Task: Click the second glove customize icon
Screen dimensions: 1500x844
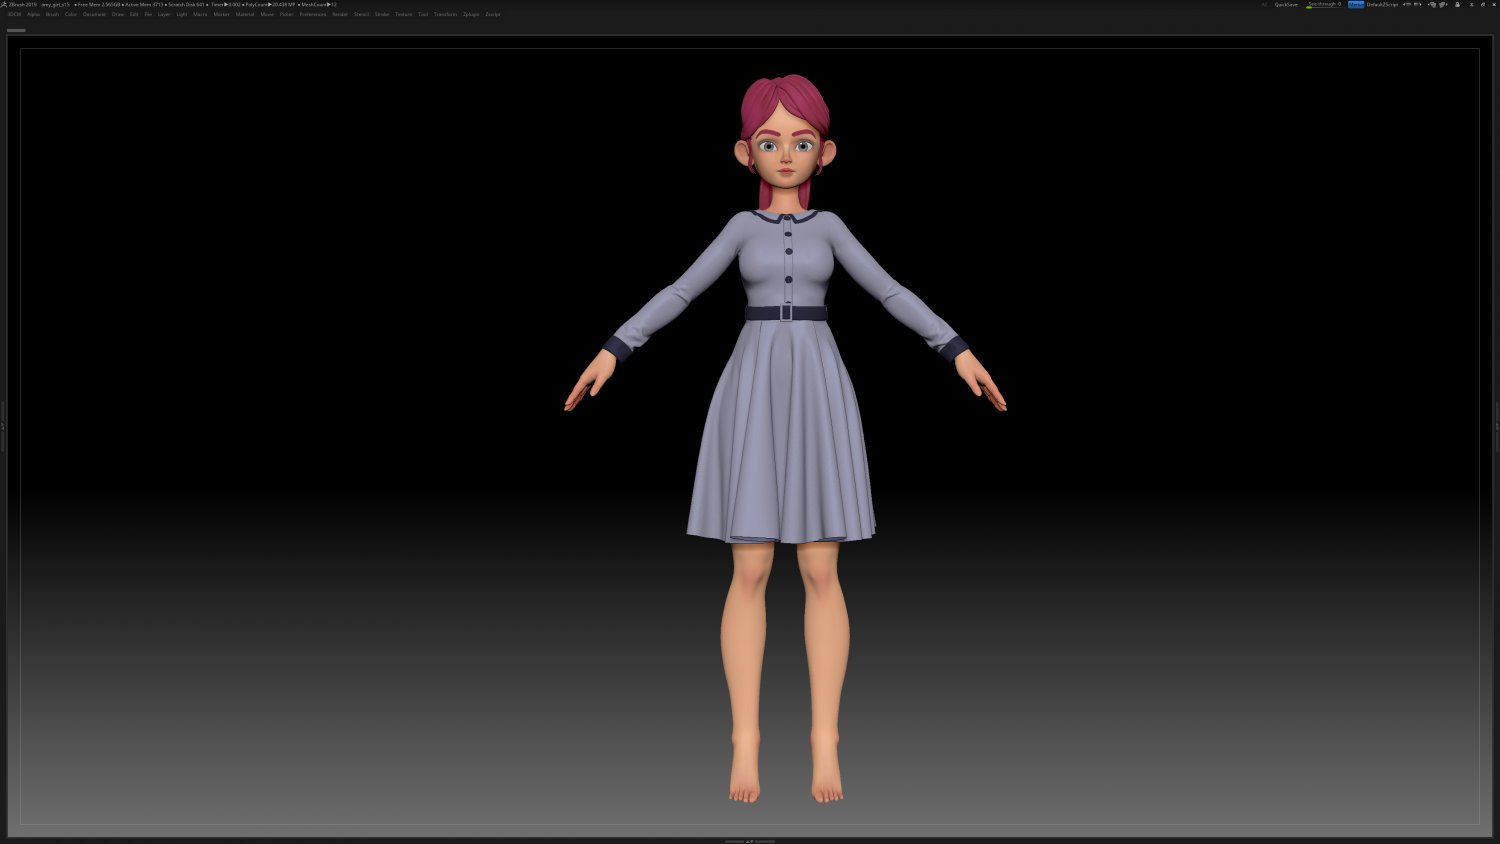Action: click(1443, 4)
